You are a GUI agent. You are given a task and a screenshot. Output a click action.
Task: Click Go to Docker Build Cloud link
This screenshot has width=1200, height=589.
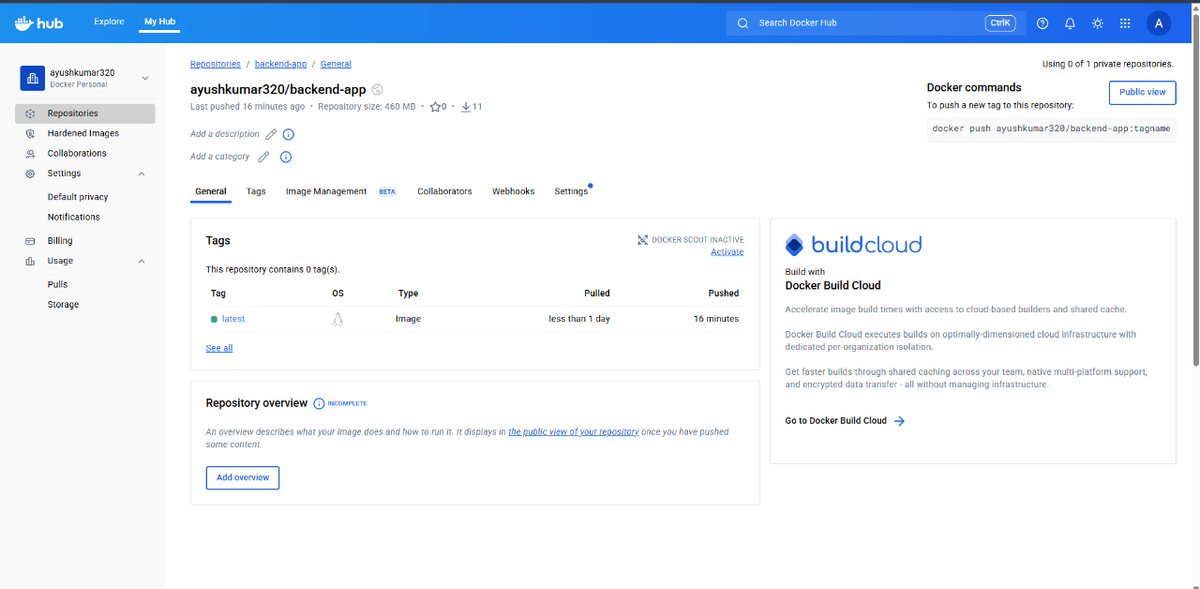coord(836,421)
